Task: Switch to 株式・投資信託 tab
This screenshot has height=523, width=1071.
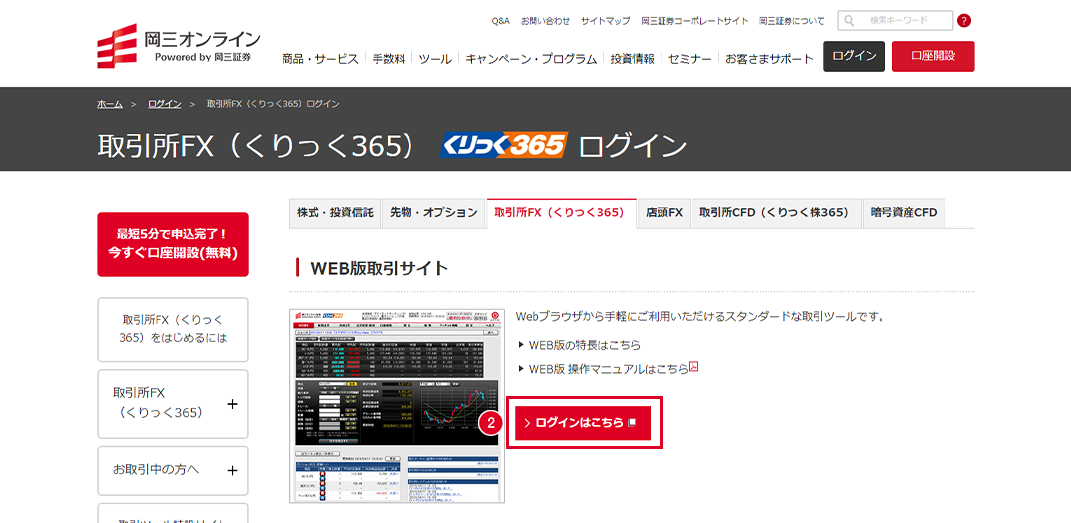Action: (x=335, y=212)
